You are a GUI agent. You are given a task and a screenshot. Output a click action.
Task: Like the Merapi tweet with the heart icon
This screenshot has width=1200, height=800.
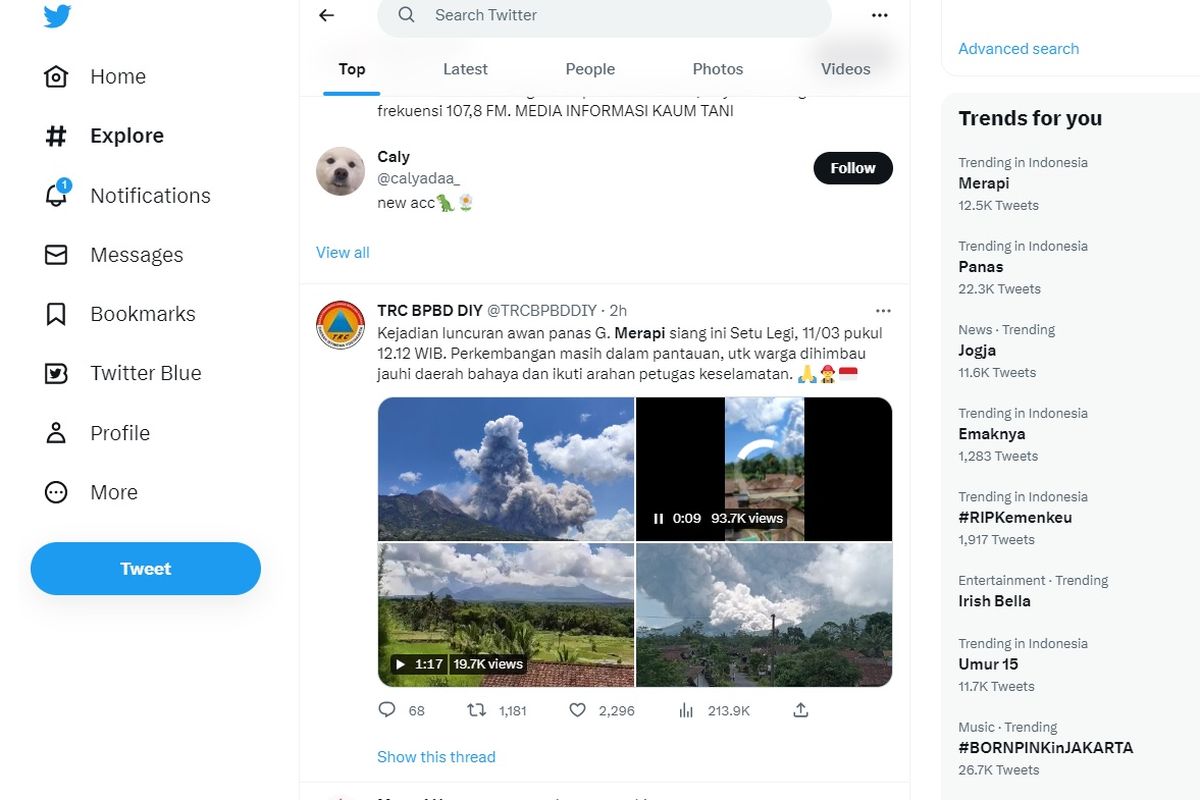pyautogui.click(x=577, y=710)
